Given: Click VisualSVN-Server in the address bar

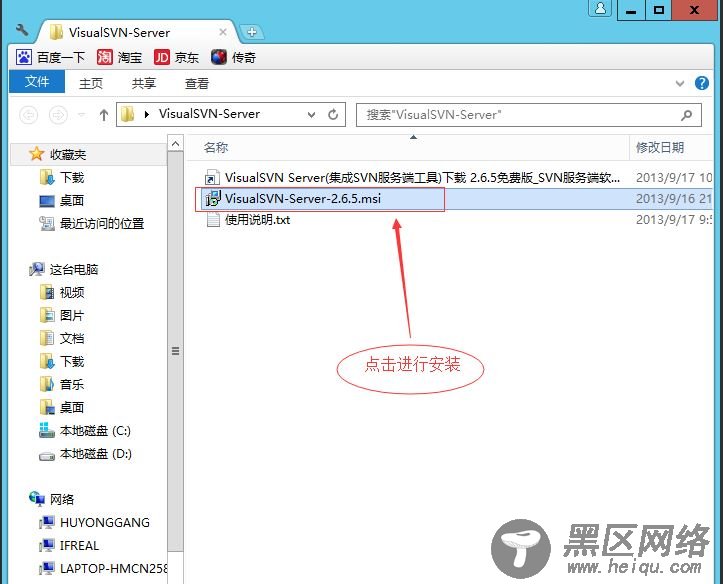Looking at the screenshot, I should pos(209,114).
